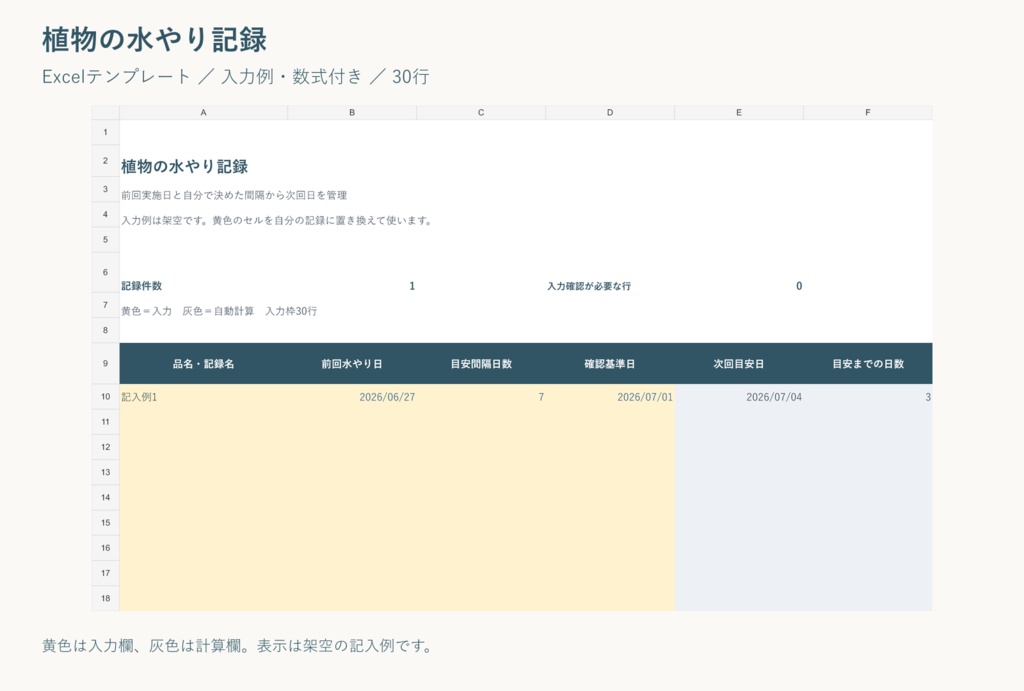Click the 前回水やり日 header cell
Screen dimensions: 1024x691
click(352, 364)
